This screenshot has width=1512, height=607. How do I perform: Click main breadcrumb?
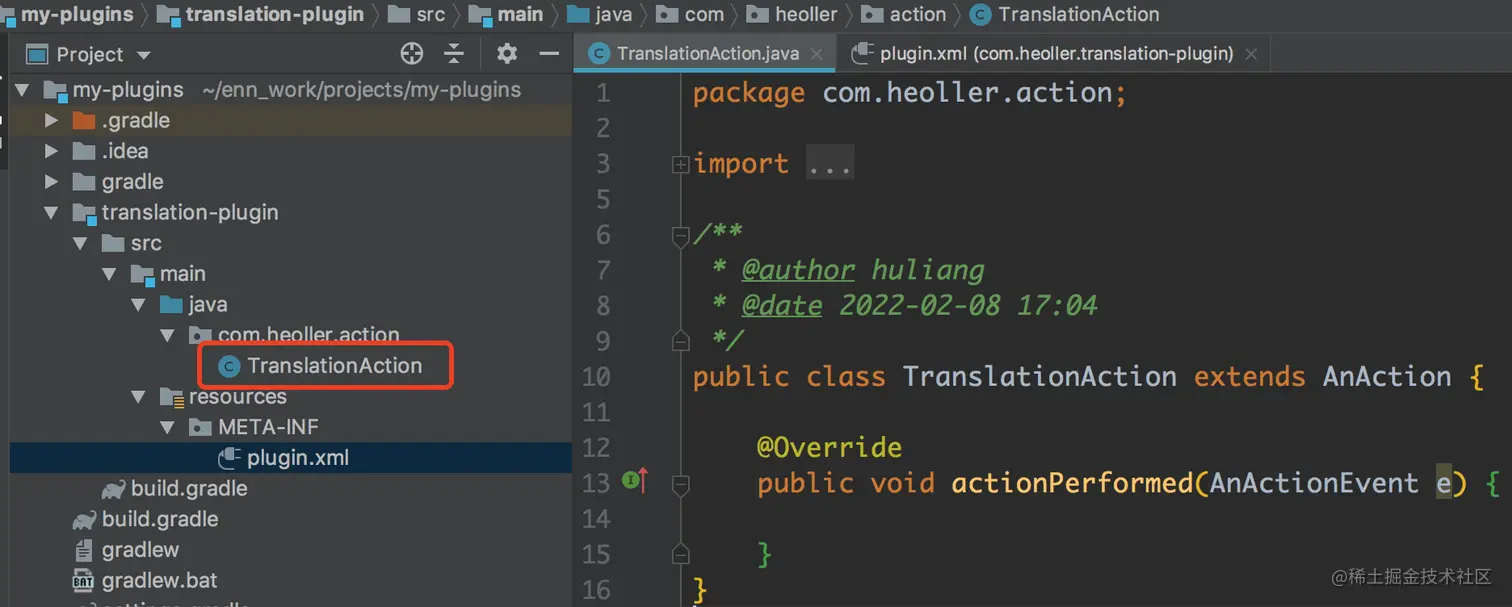[x=520, y=14]
